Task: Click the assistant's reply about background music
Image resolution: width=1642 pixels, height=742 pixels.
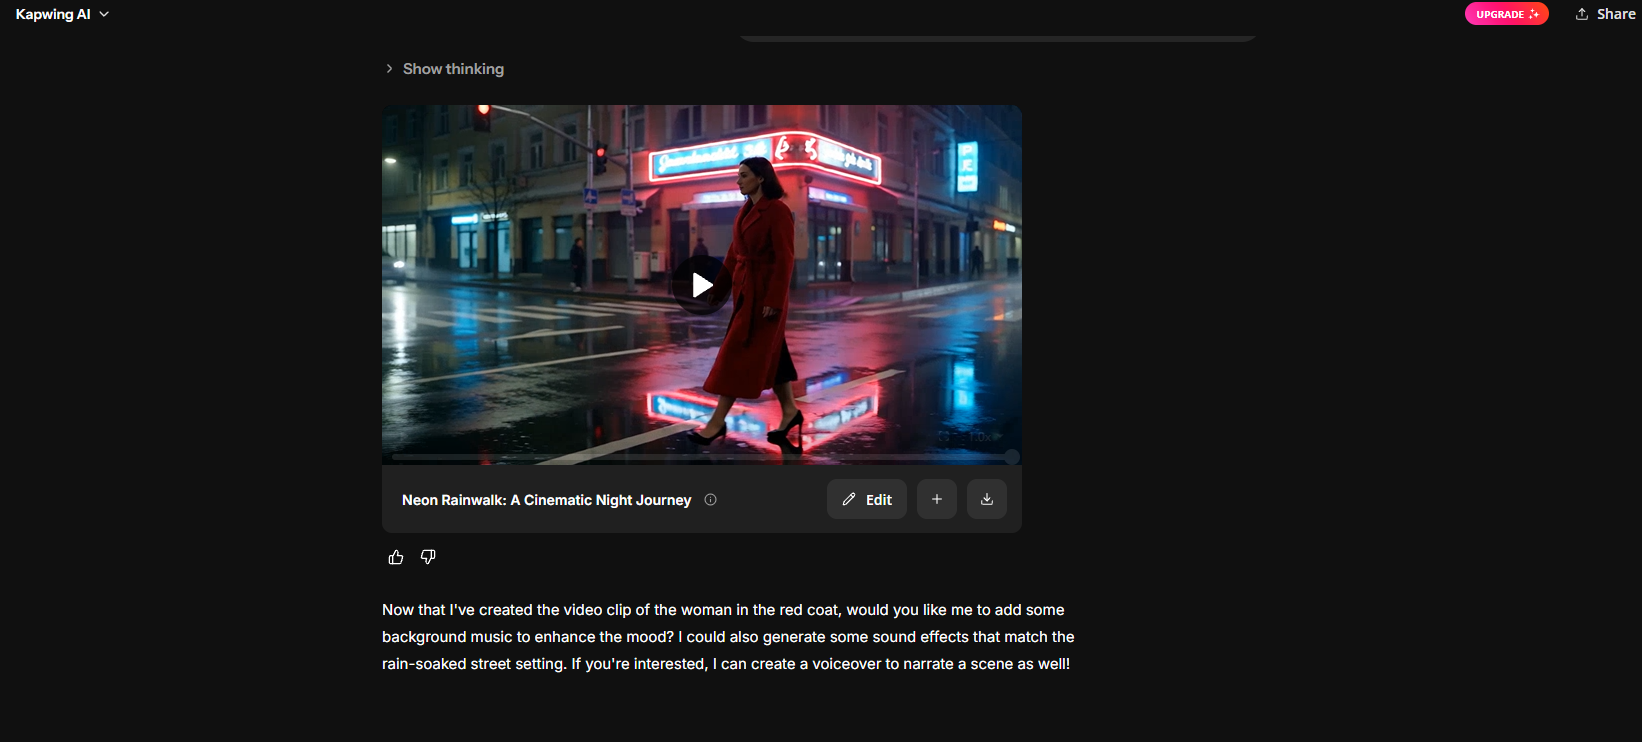Action: [x=728, y=637]
